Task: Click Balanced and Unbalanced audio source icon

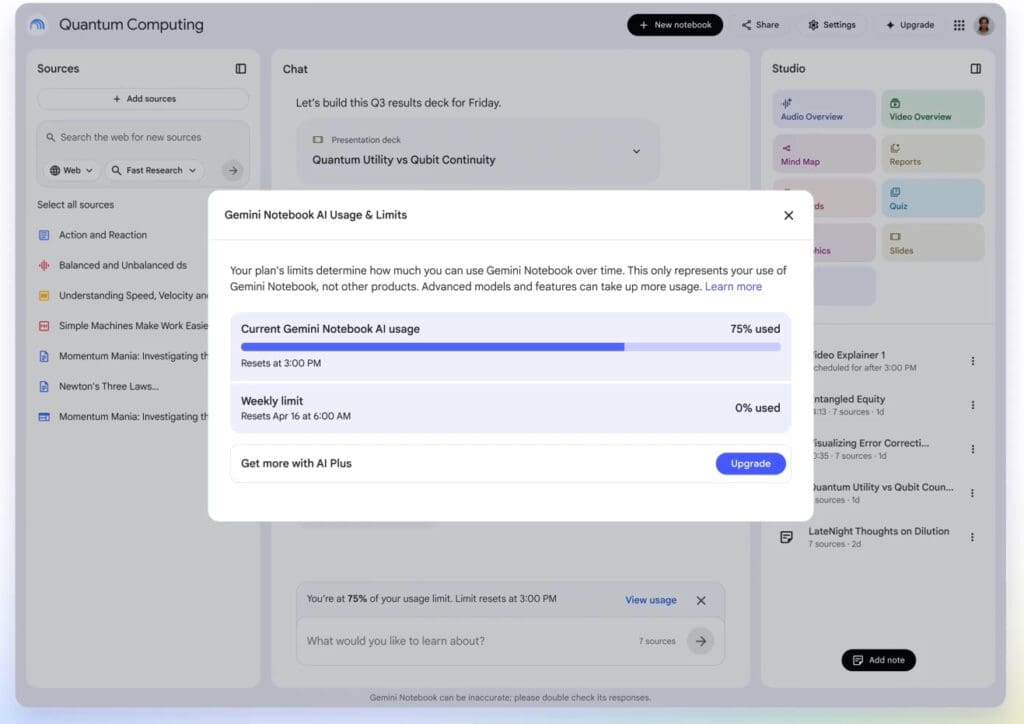Action: pyautogui.click(x=44, y=265)
